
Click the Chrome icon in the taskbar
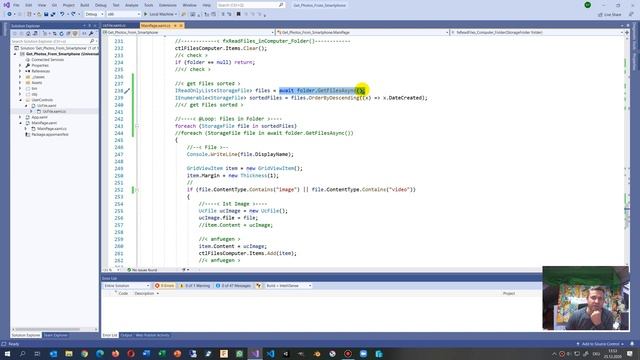click(x=84, y=353)
